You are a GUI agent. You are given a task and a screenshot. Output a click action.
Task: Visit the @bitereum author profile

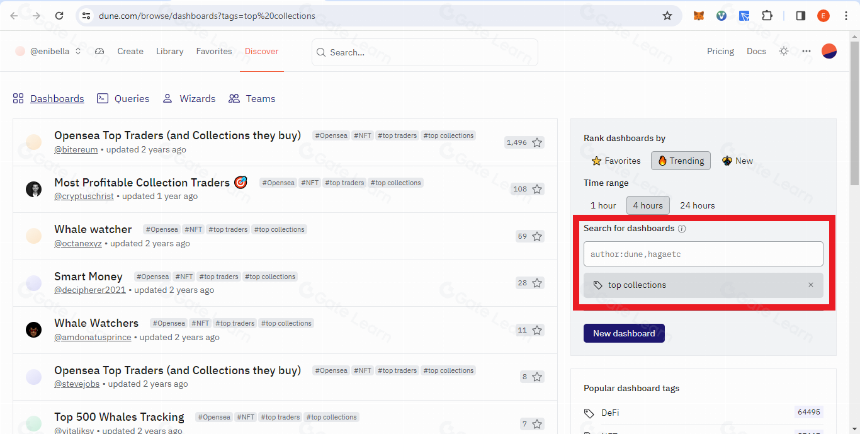click(76, 149)
